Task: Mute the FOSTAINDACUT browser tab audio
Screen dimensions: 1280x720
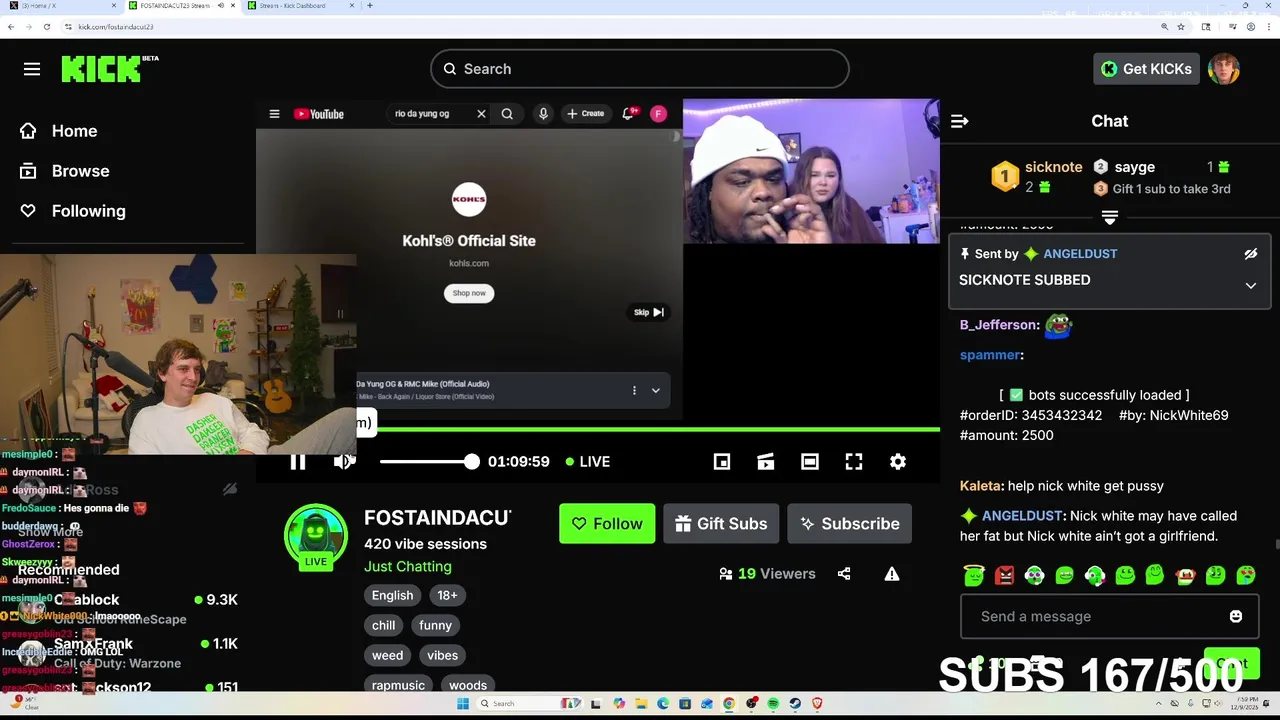Action: tap(221, 6)
